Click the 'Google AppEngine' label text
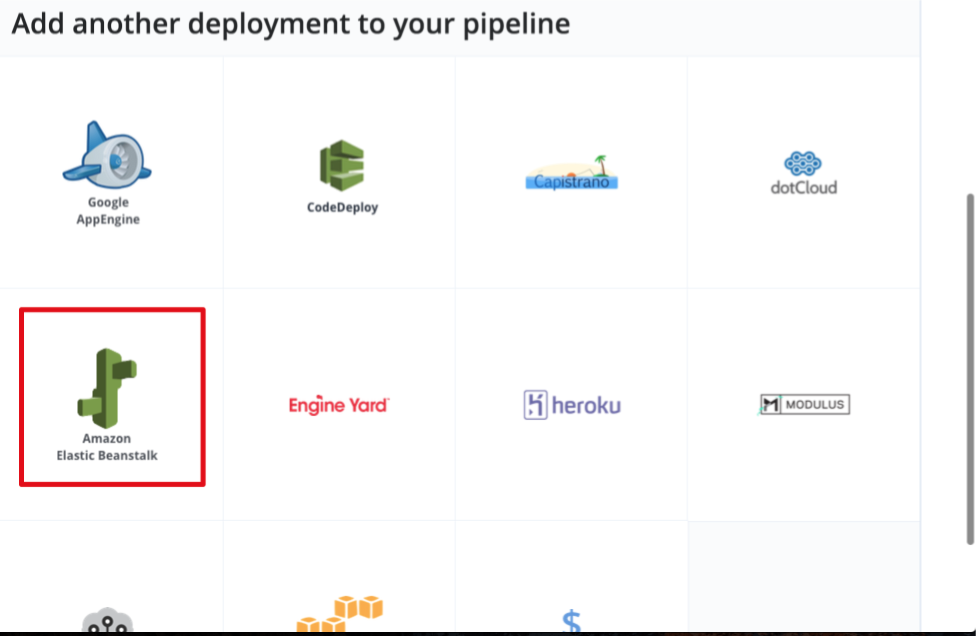 (108, 210)
